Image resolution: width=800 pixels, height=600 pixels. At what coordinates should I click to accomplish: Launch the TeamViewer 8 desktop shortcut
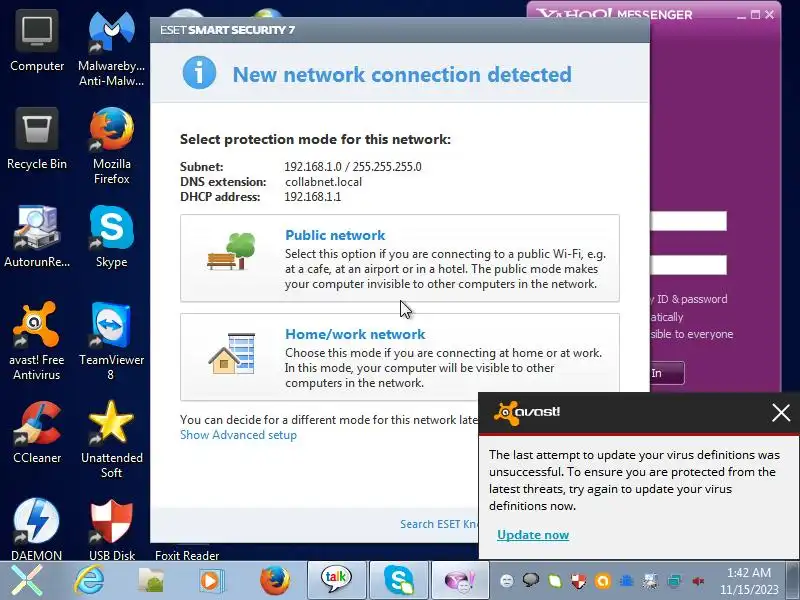pyautogui.click(x=111, y=341)
